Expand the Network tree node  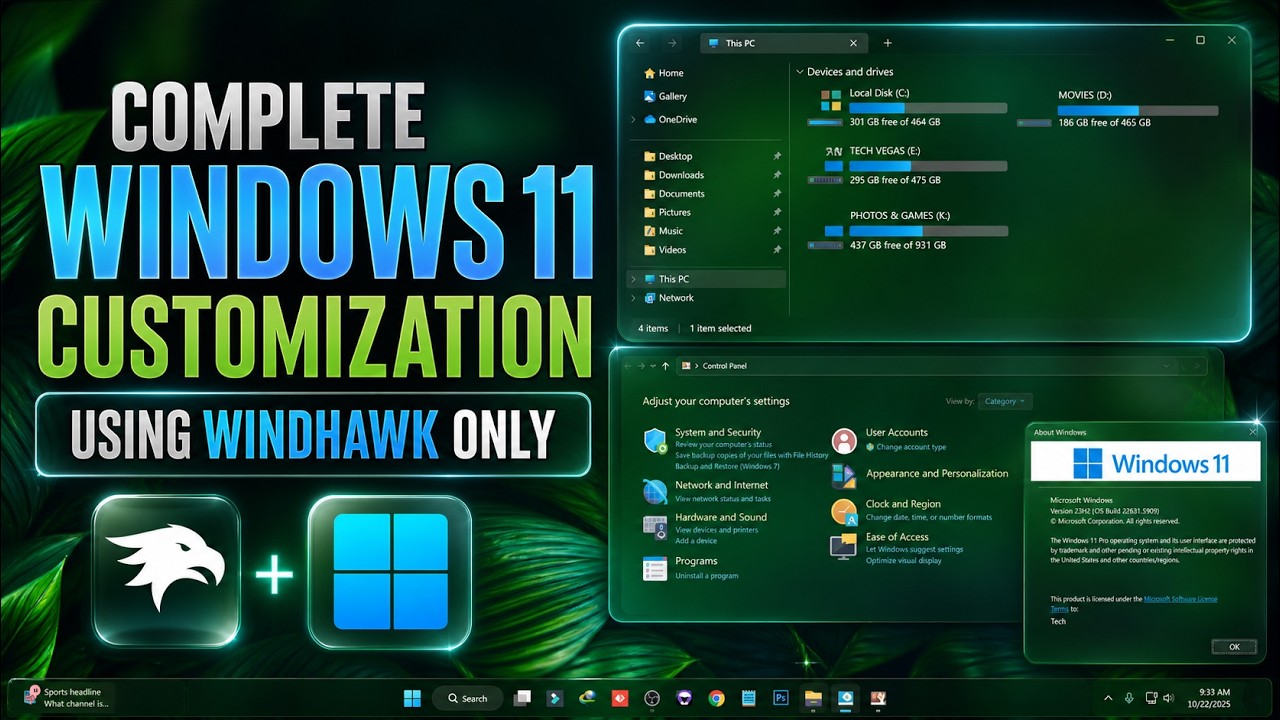click(633, 298)
